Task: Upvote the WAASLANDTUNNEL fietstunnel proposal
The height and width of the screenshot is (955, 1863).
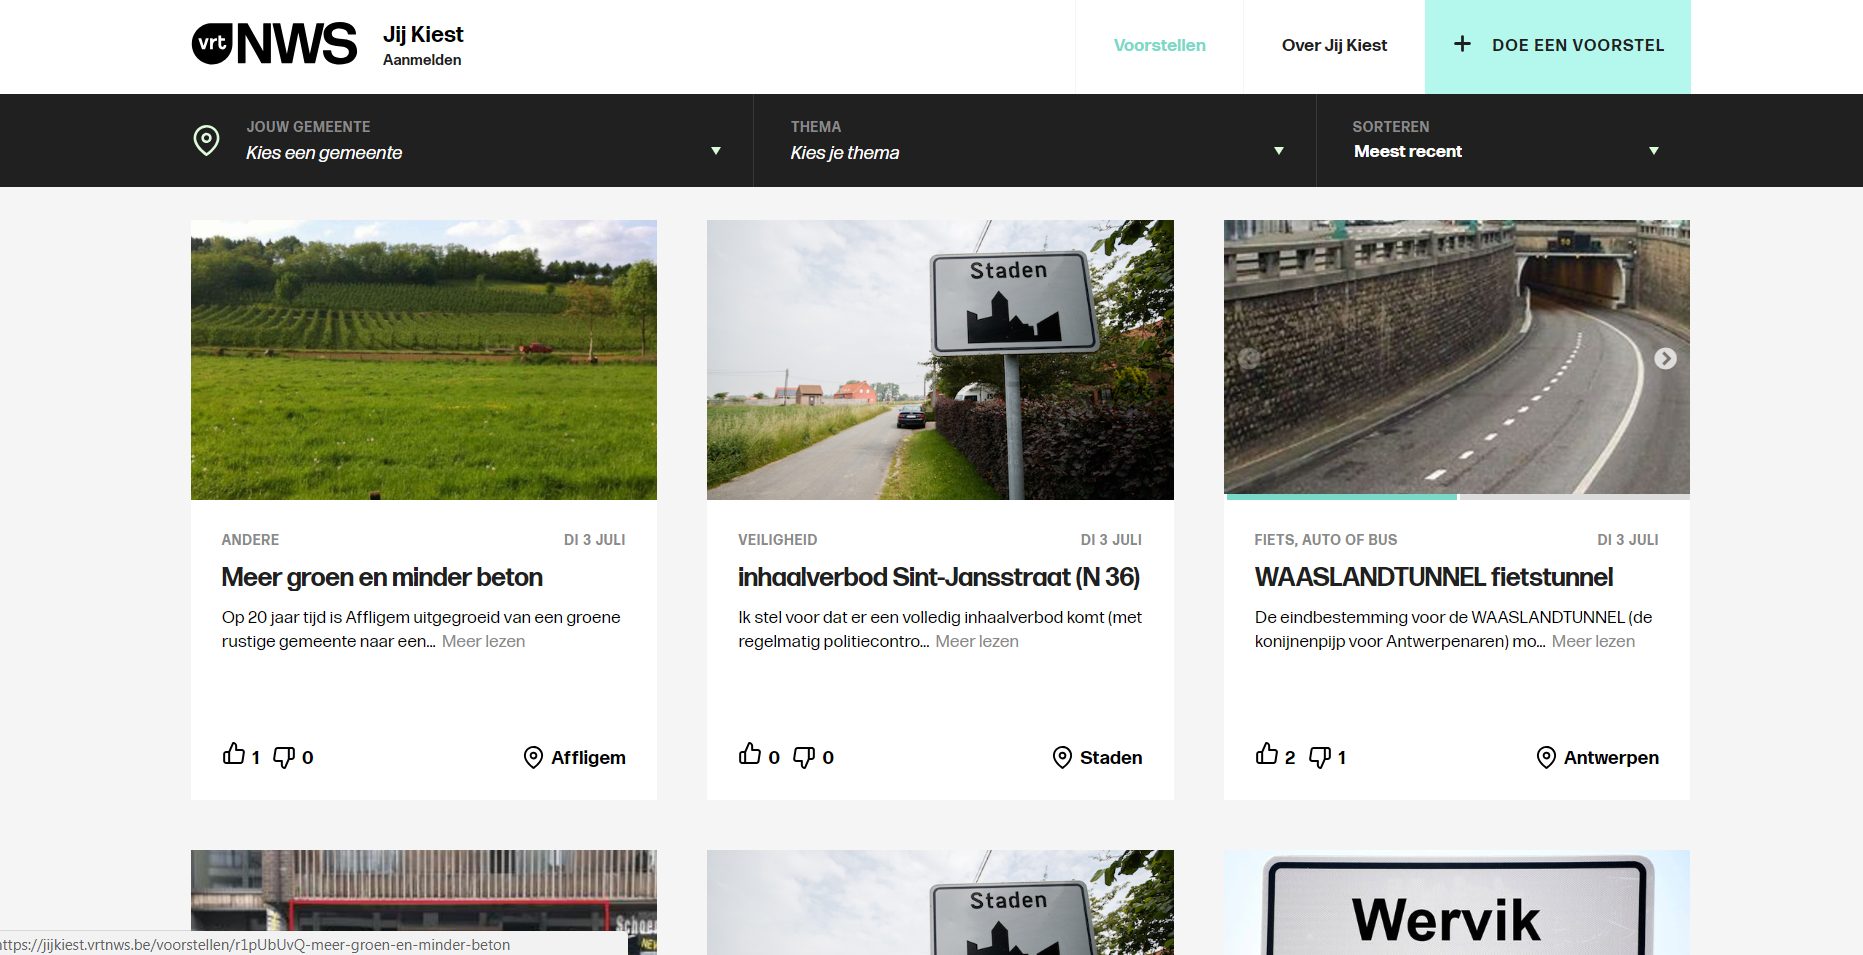Action: 1267,755
